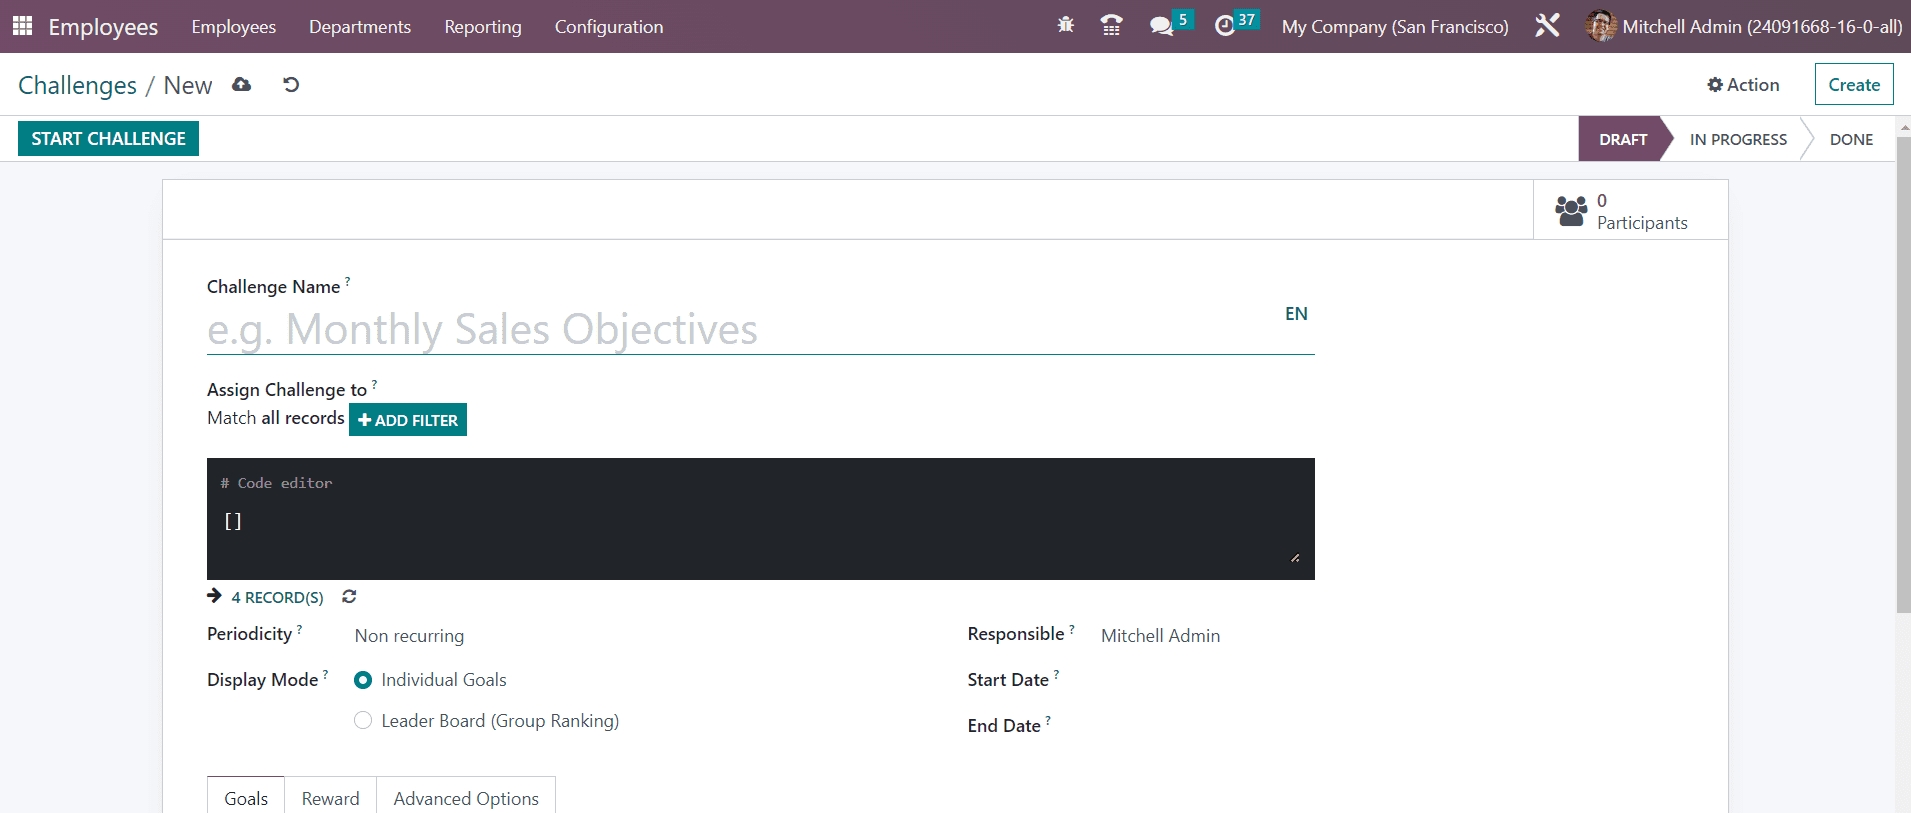Select Leader Board (Group Ranking) option

pyautogui.click(x=363, y=721)
